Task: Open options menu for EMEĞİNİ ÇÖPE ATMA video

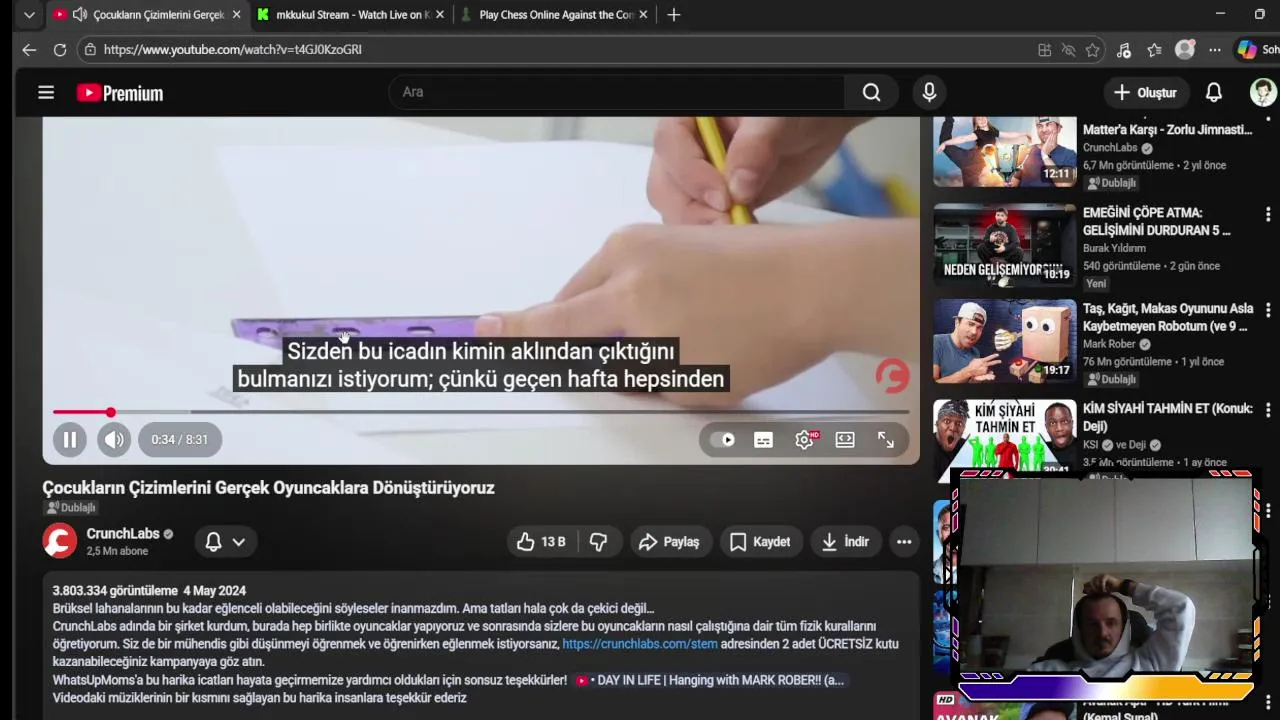Action: (1268, 214)
